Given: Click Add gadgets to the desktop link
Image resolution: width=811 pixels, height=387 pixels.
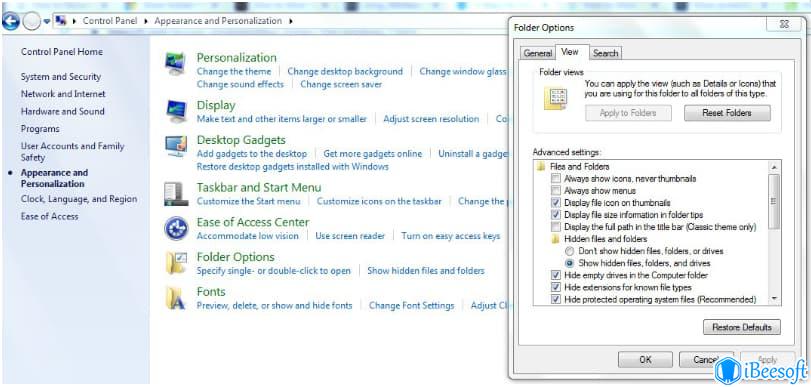Looking at the screenshot, I should coord(251,154).
